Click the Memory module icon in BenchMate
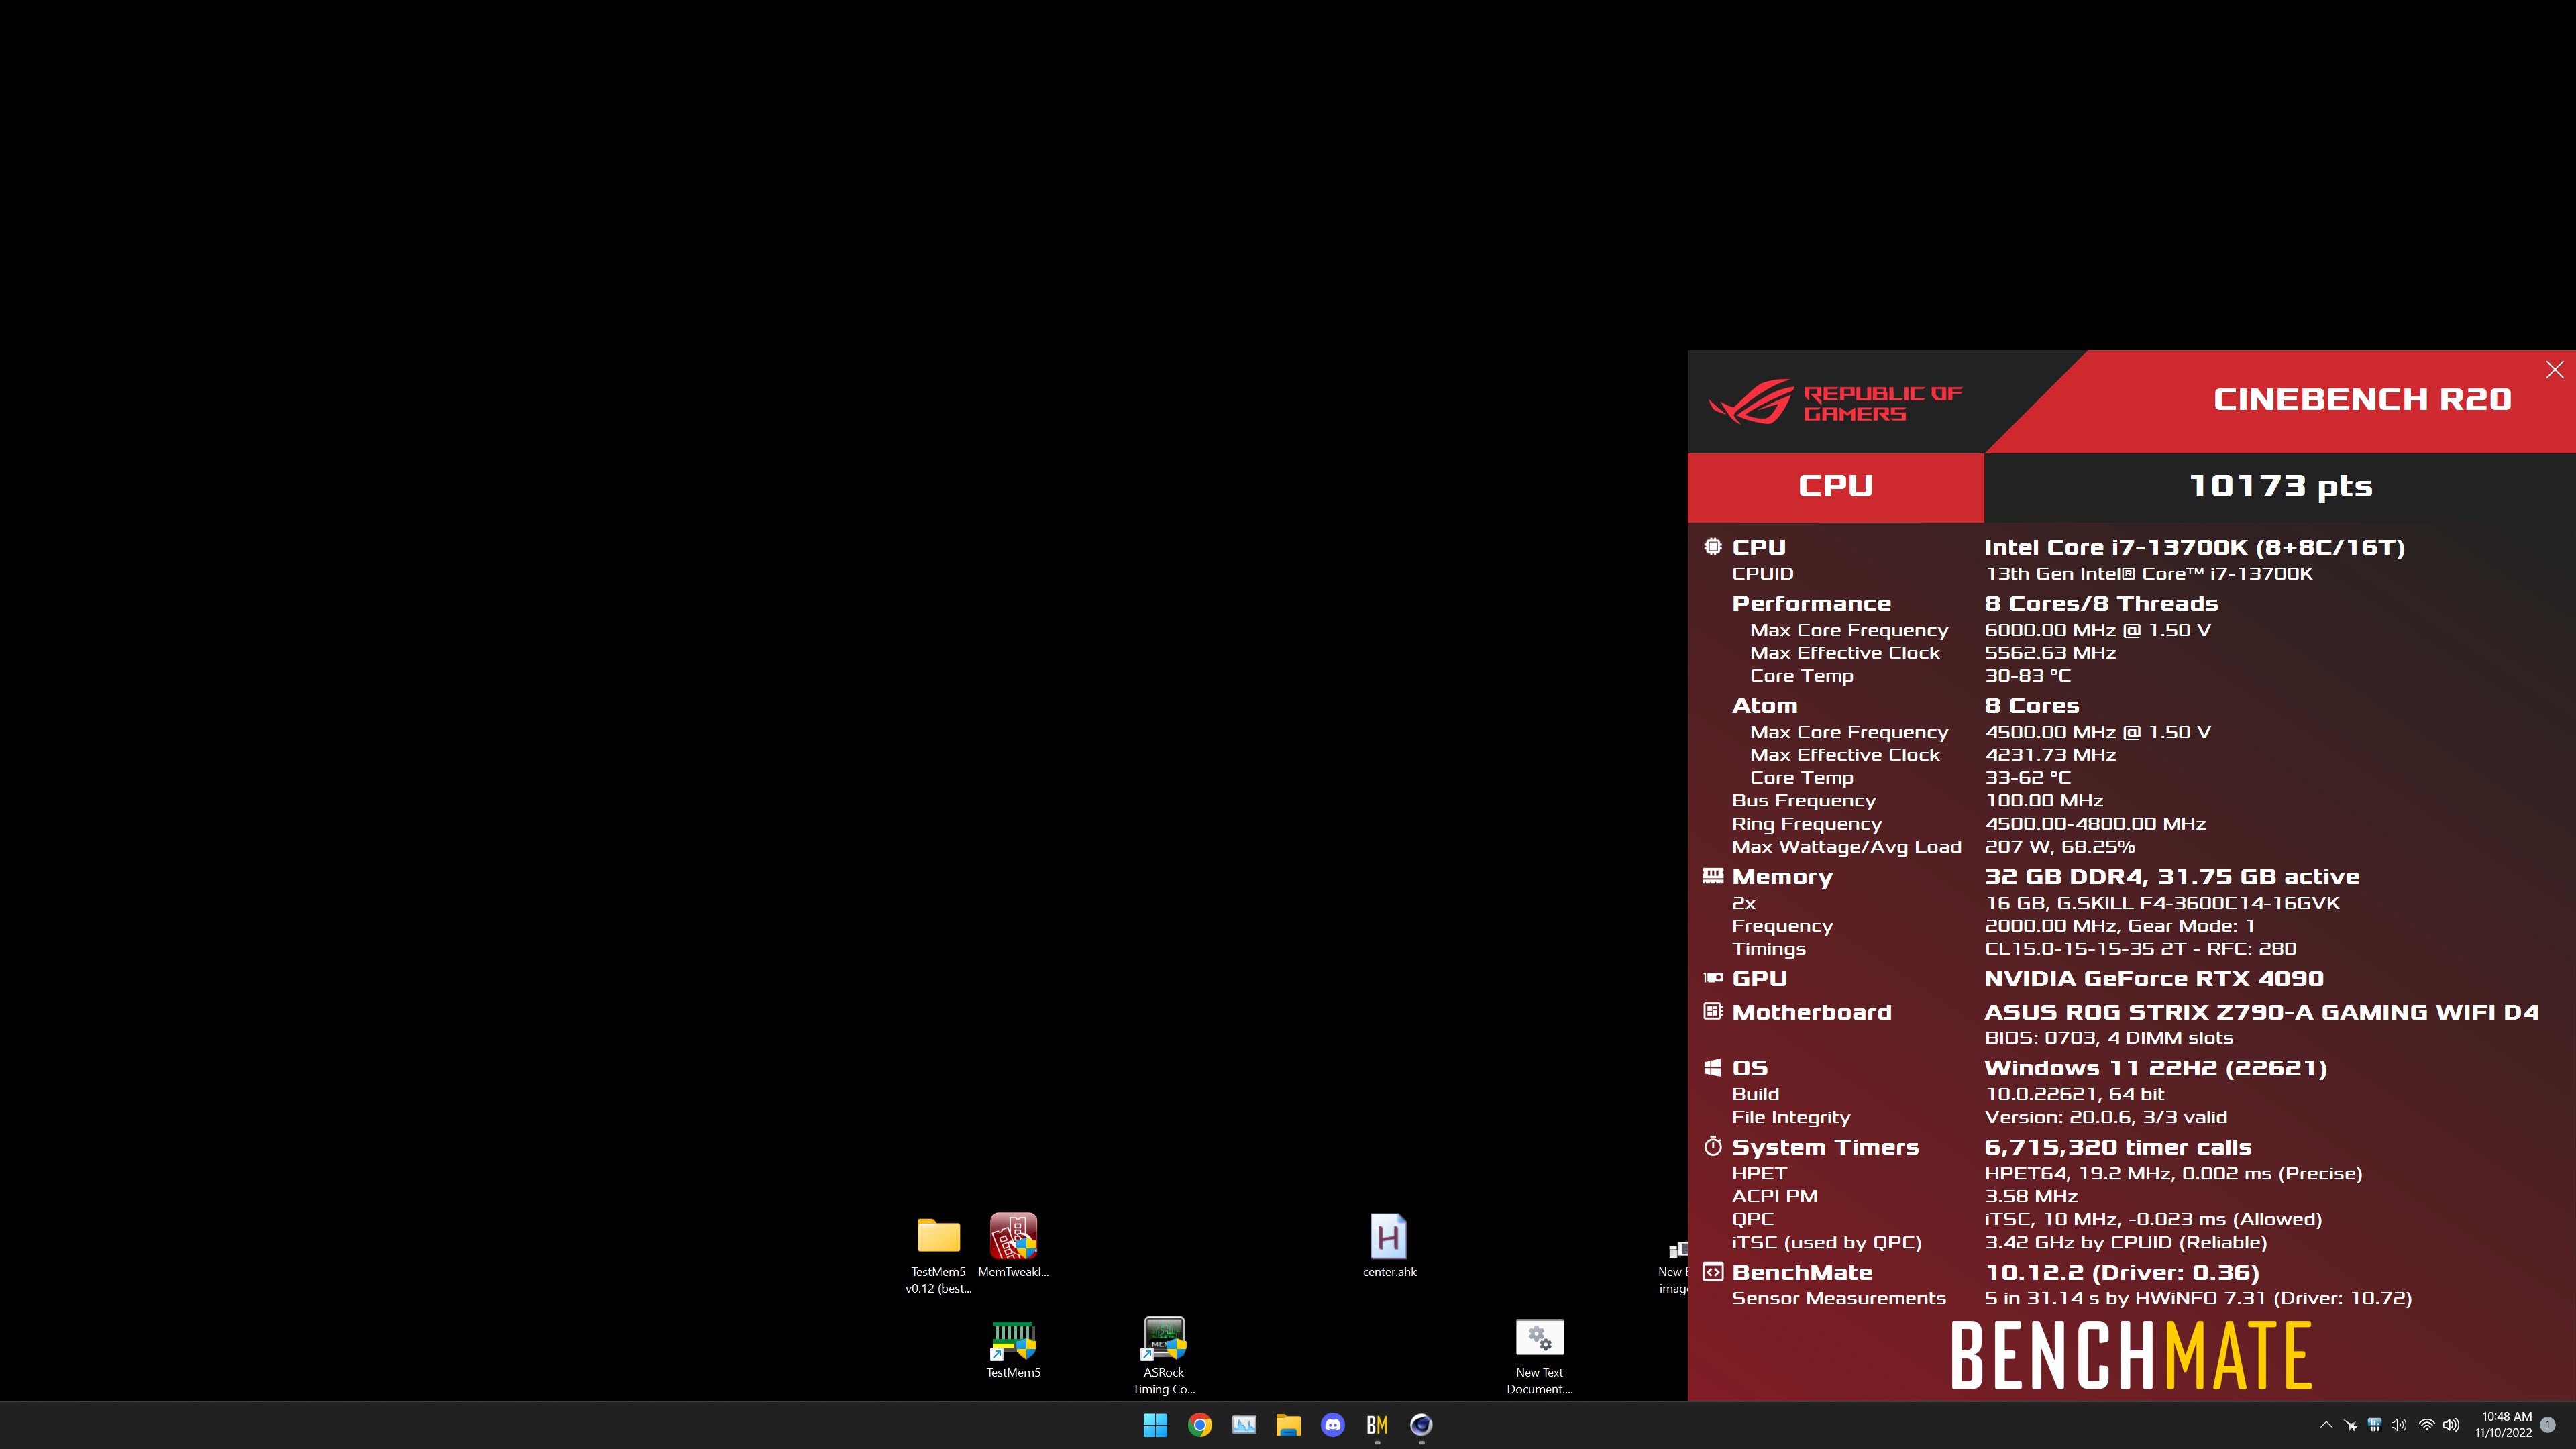This screenshot has height=1449, width=2576. [x=1713, y=876]
